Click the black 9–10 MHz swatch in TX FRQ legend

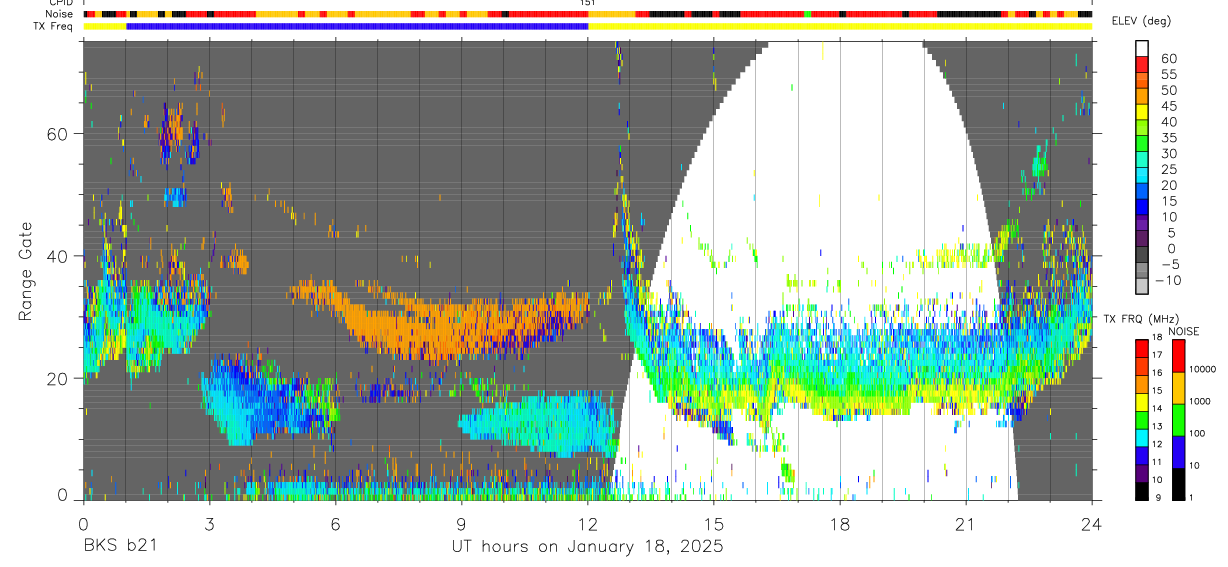pos(1143,491)
